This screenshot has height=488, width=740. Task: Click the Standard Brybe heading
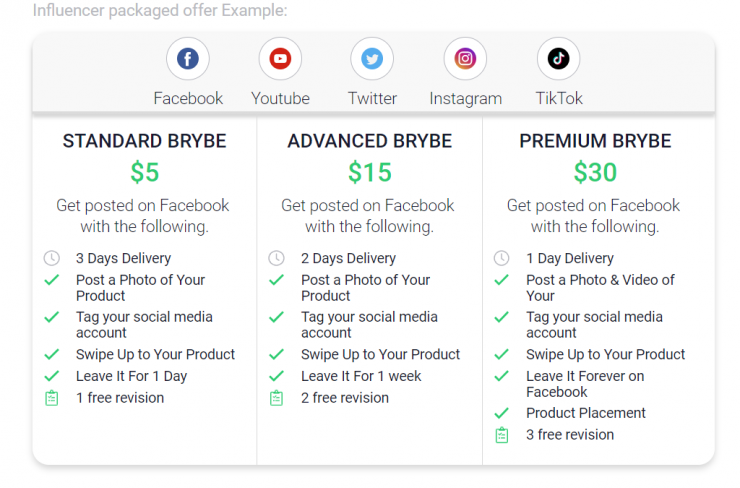click(145, 141)
